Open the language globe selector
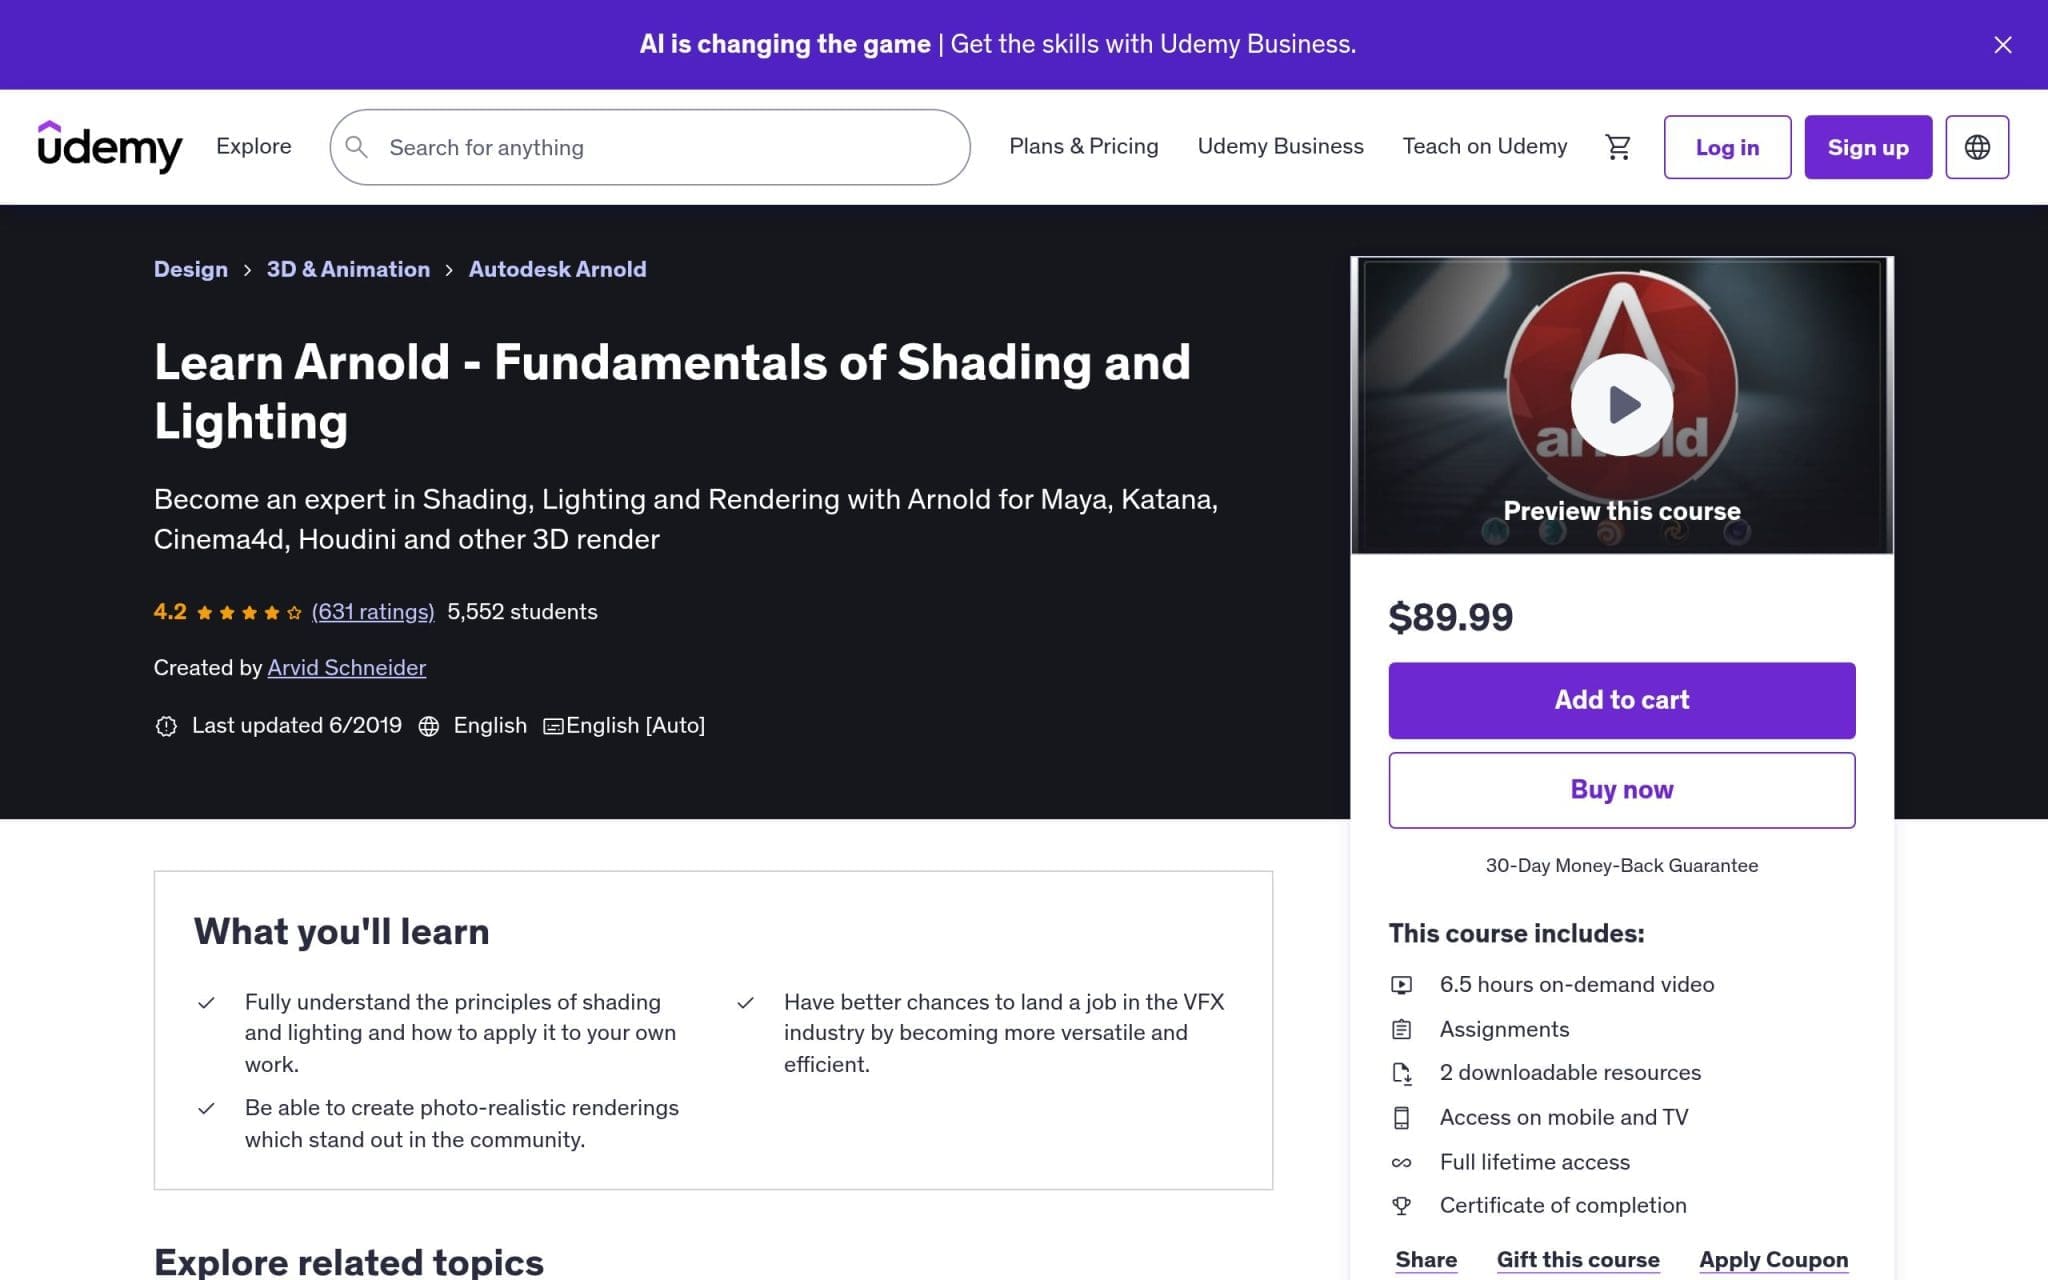The width and height of the screenshot is (2048, 1280). tap(1977, 147)
